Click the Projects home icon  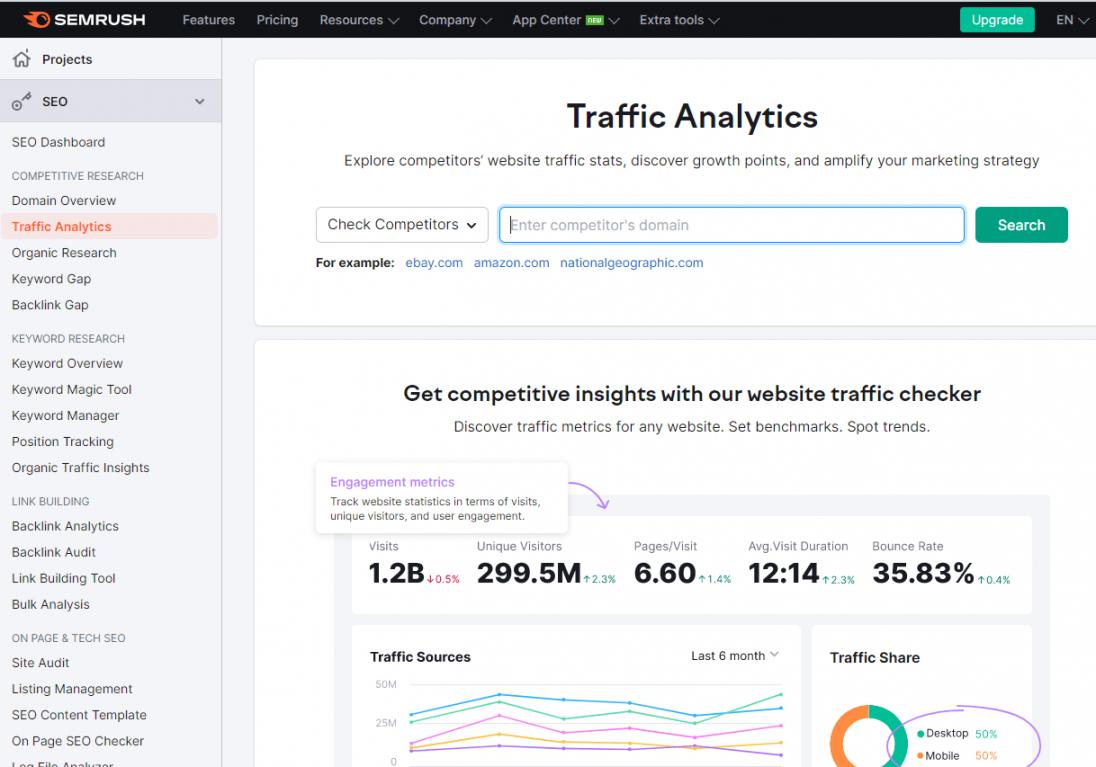click(x=21, y=60)
